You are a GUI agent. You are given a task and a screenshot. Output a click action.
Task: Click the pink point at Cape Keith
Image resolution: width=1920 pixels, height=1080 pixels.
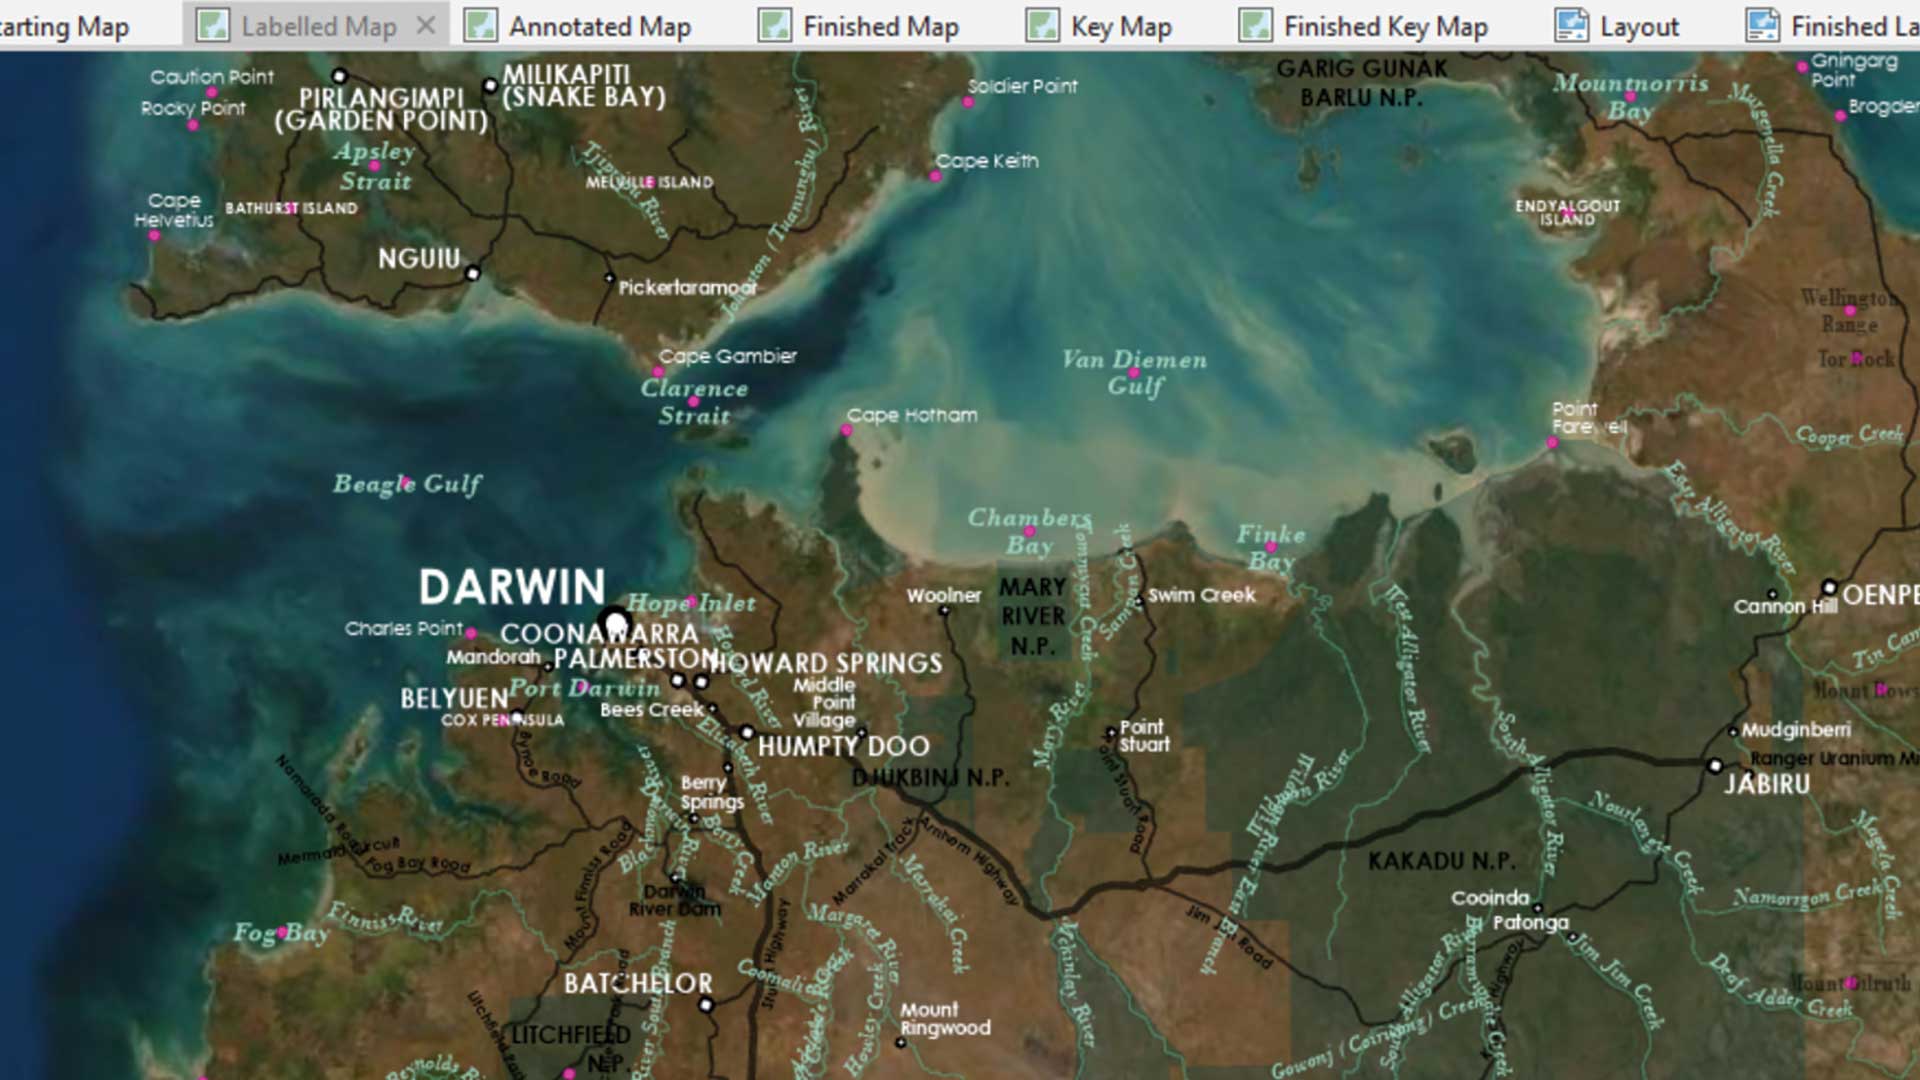click(x=936, y=177)
